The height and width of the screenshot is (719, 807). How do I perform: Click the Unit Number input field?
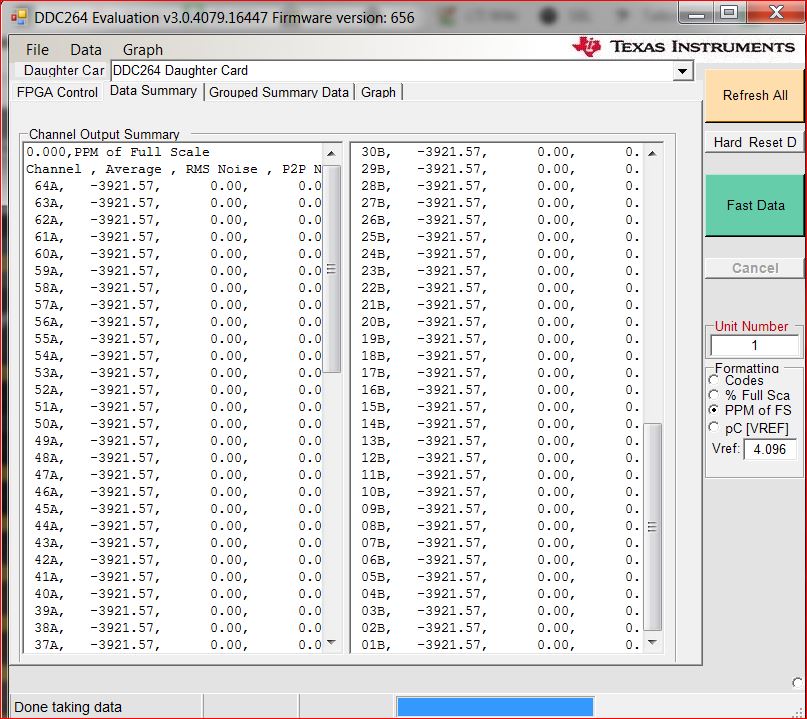(x=755, y=345)
